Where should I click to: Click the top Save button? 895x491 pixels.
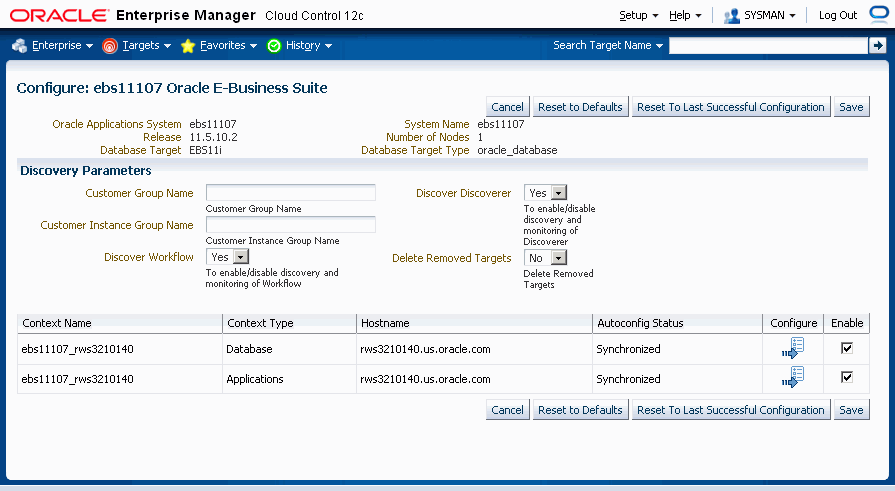(x=851, y=107)
